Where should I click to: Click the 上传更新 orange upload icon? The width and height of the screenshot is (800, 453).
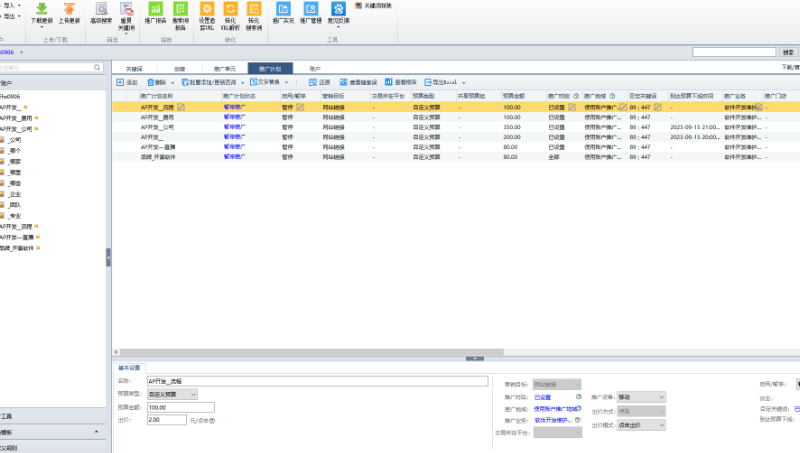coord(69,9)
